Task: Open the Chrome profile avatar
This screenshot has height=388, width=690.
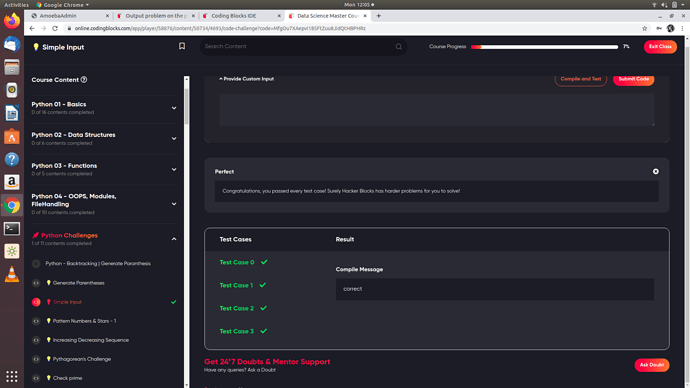Action: [670, 28]
